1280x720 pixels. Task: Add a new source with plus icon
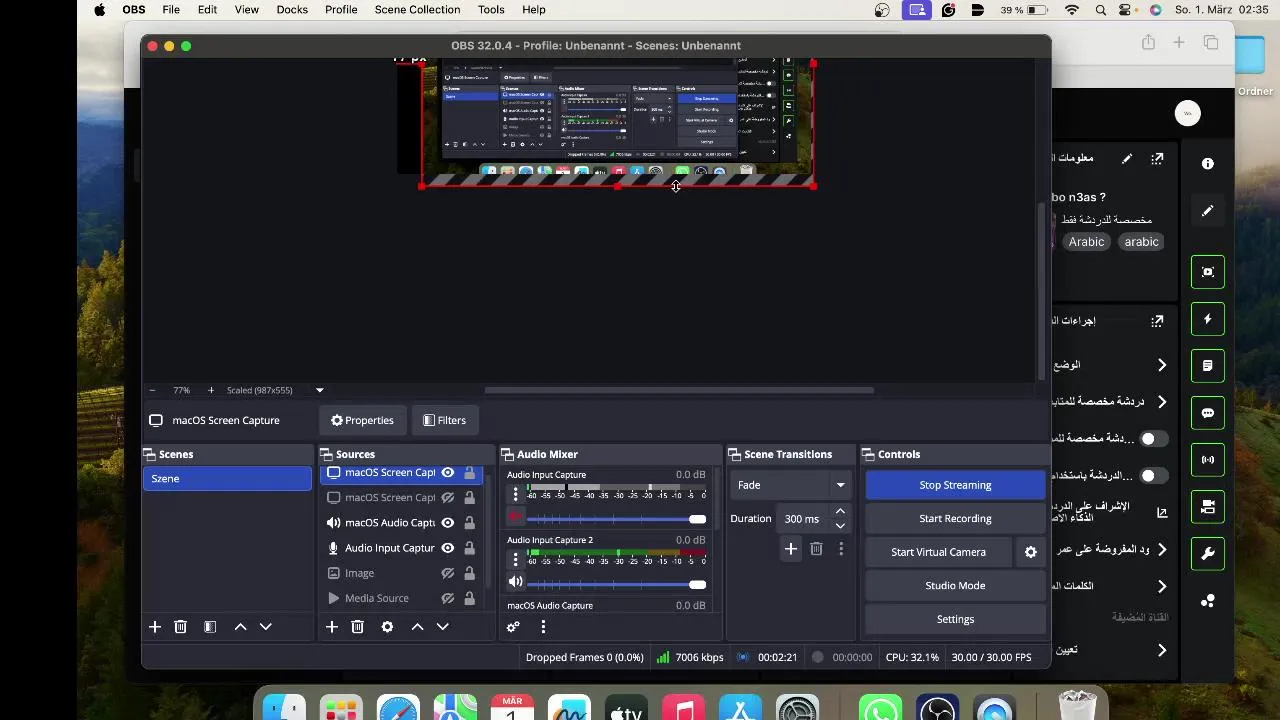coord(332,627)
